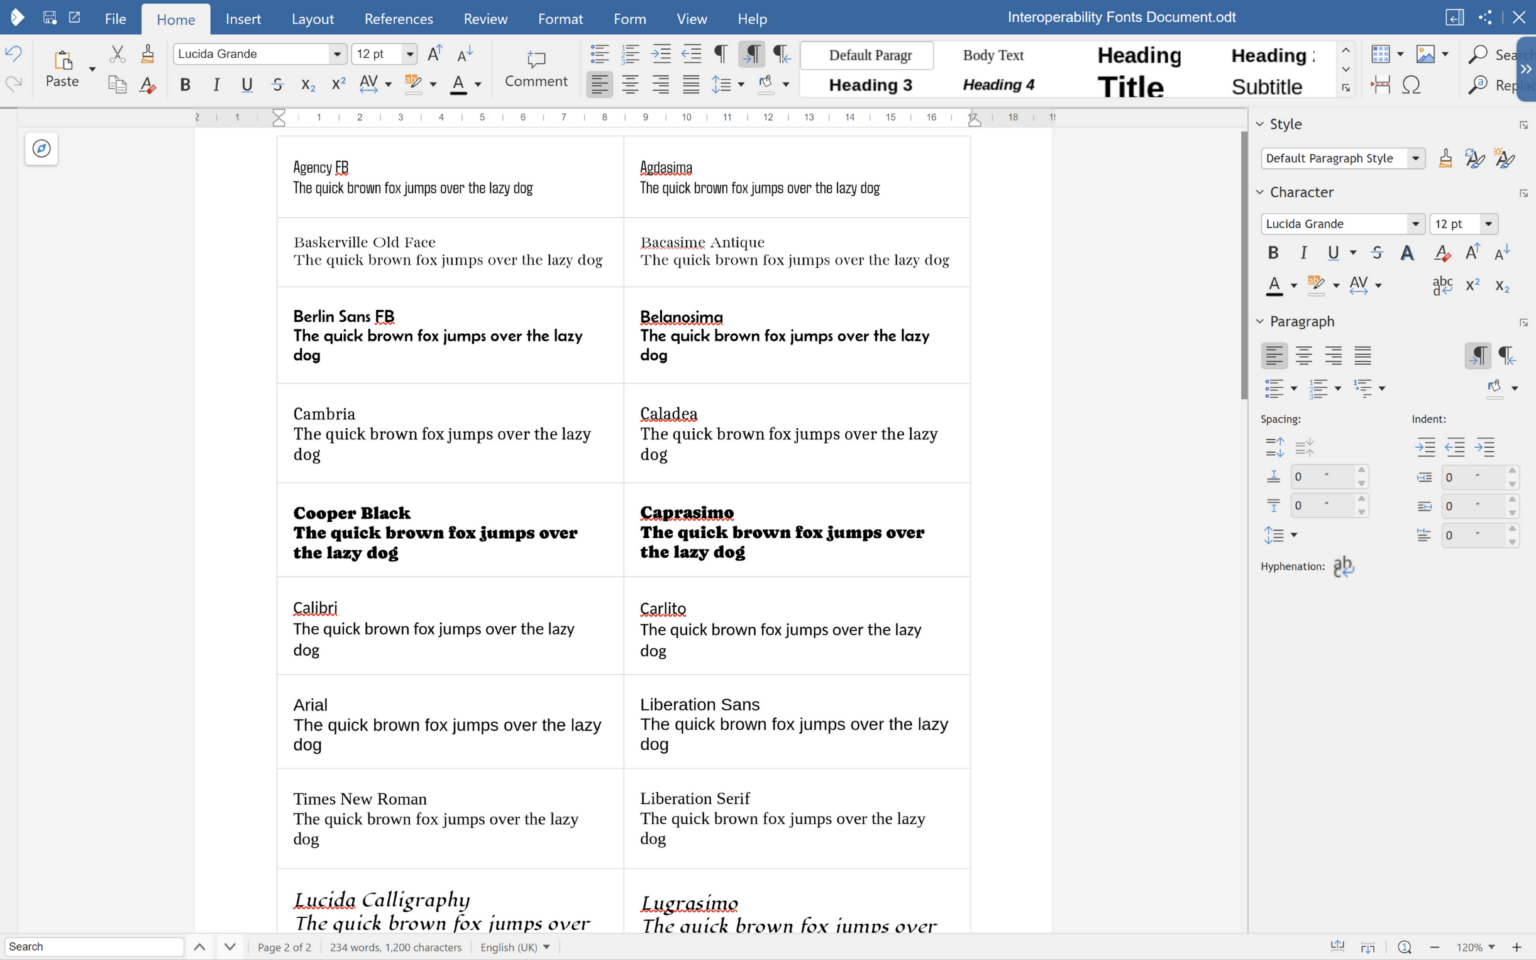Image resolution: width=1536 pixels, height=960 pixels.
Task: Open toolbar Character Spacing dropdown
Action: (x=388, y=85)
